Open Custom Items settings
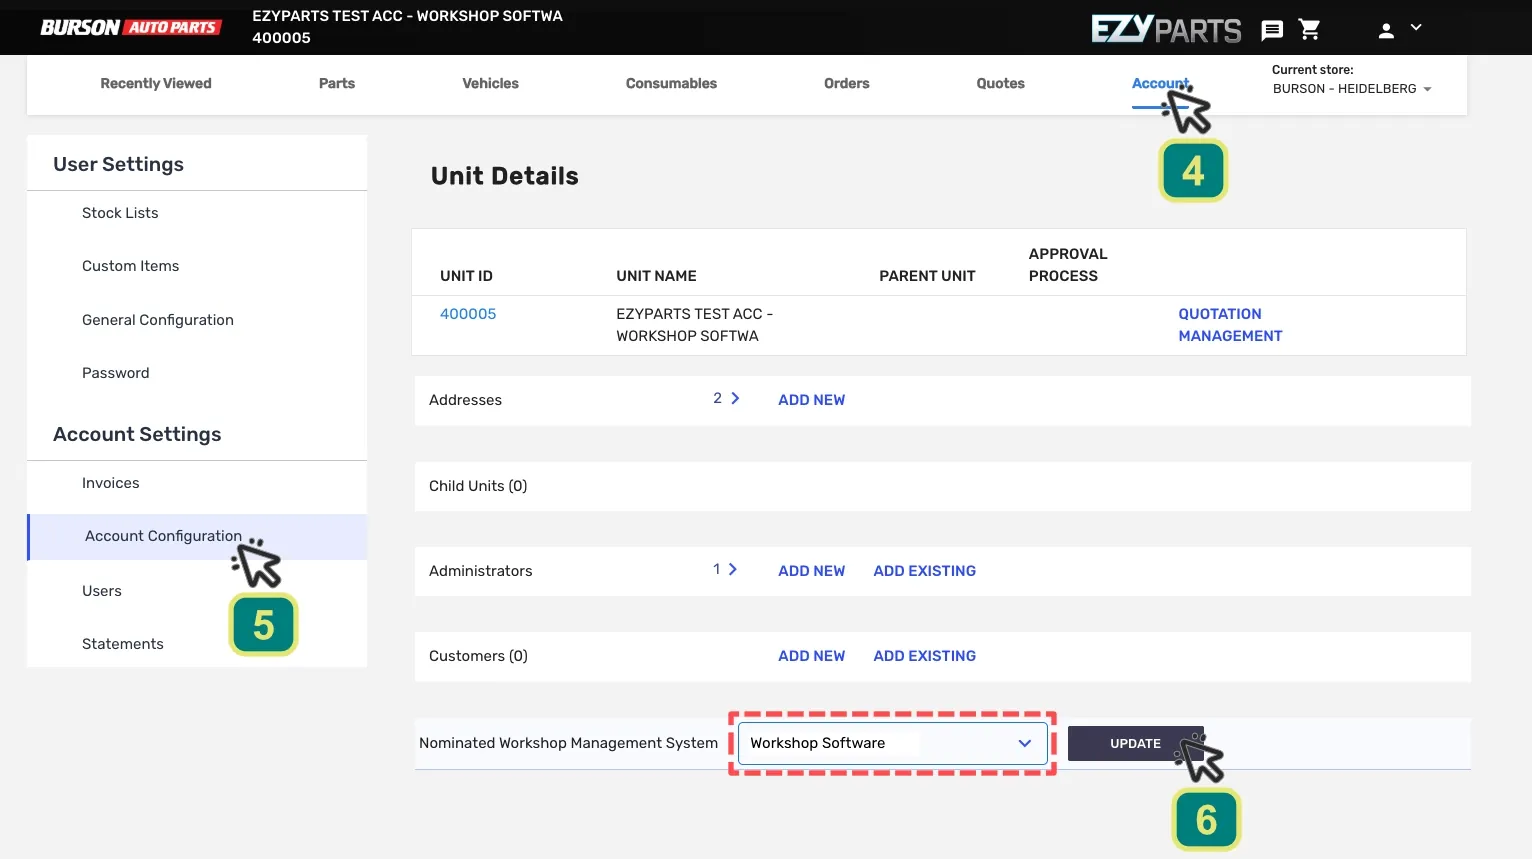 [130, 266]
